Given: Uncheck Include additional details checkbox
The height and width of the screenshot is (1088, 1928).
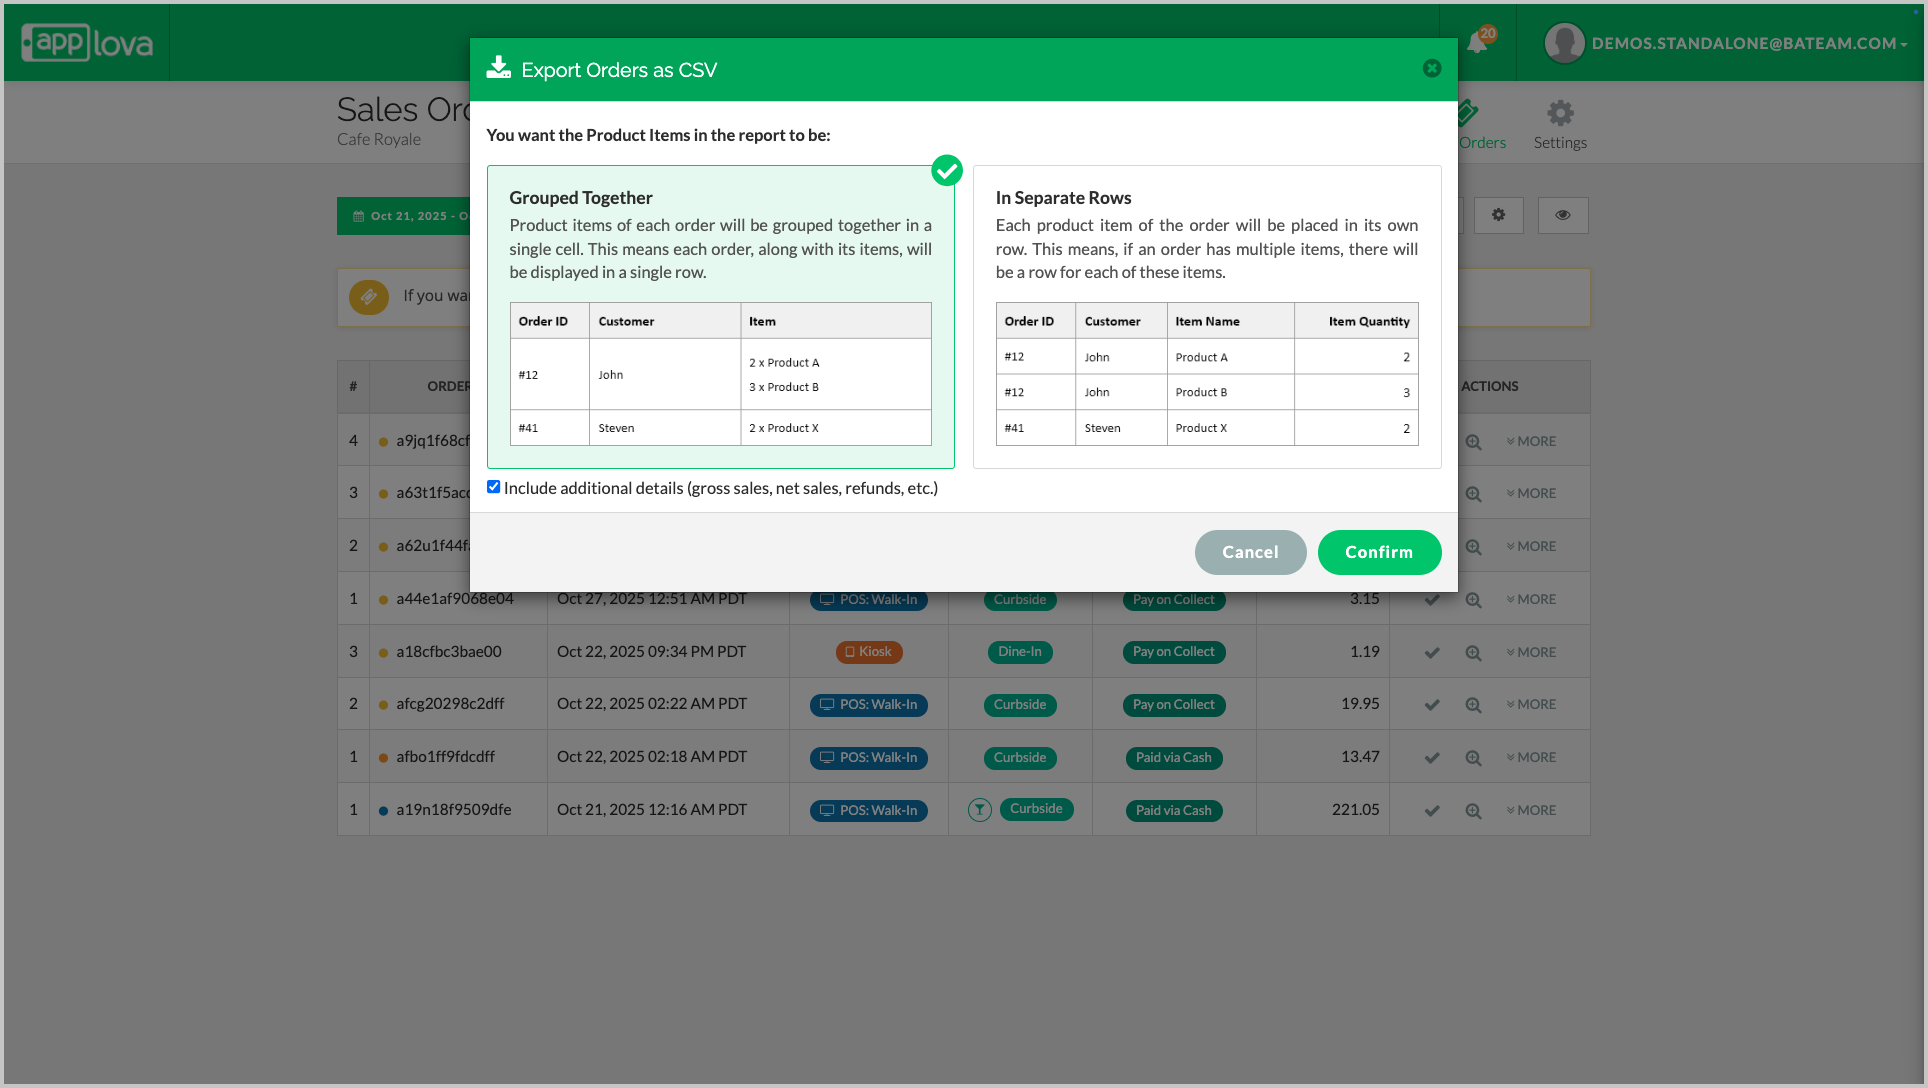Looking at the screenshot, I should pos(493,487).
